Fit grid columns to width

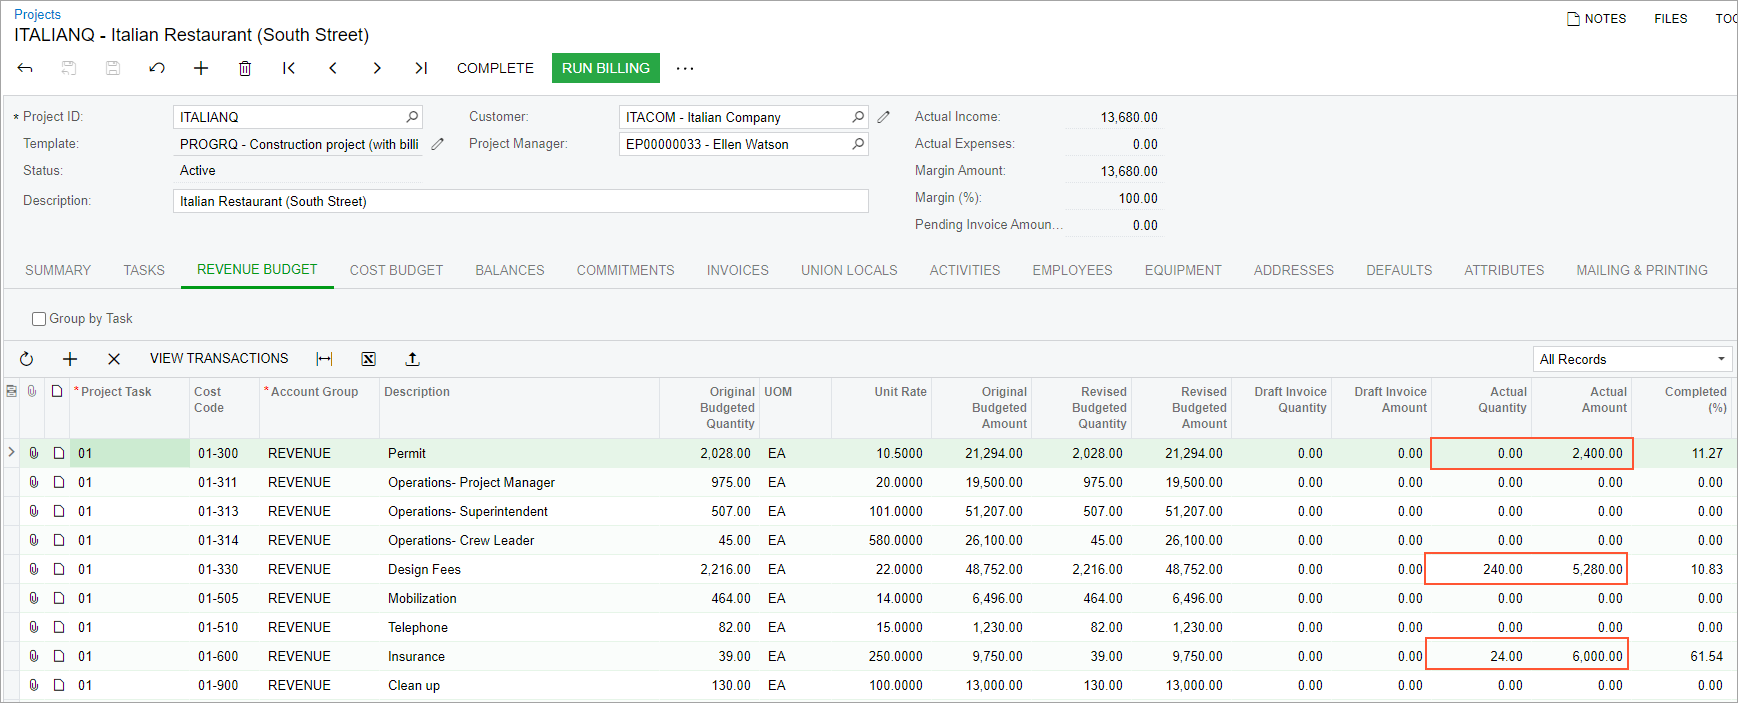click(x=324, y=359)
